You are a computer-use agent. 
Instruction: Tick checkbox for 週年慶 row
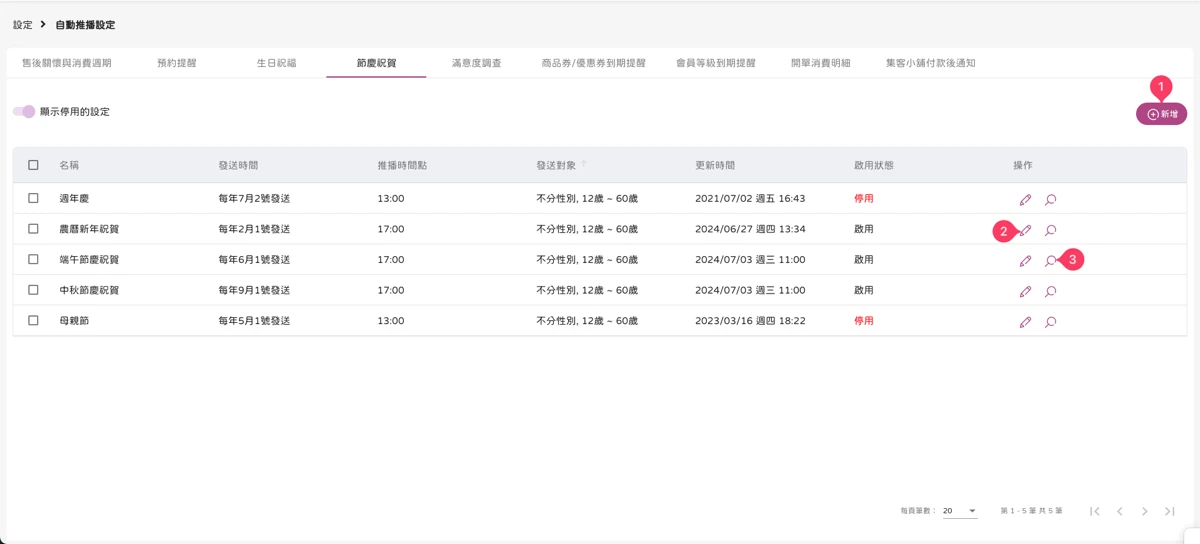click(33, 198)
